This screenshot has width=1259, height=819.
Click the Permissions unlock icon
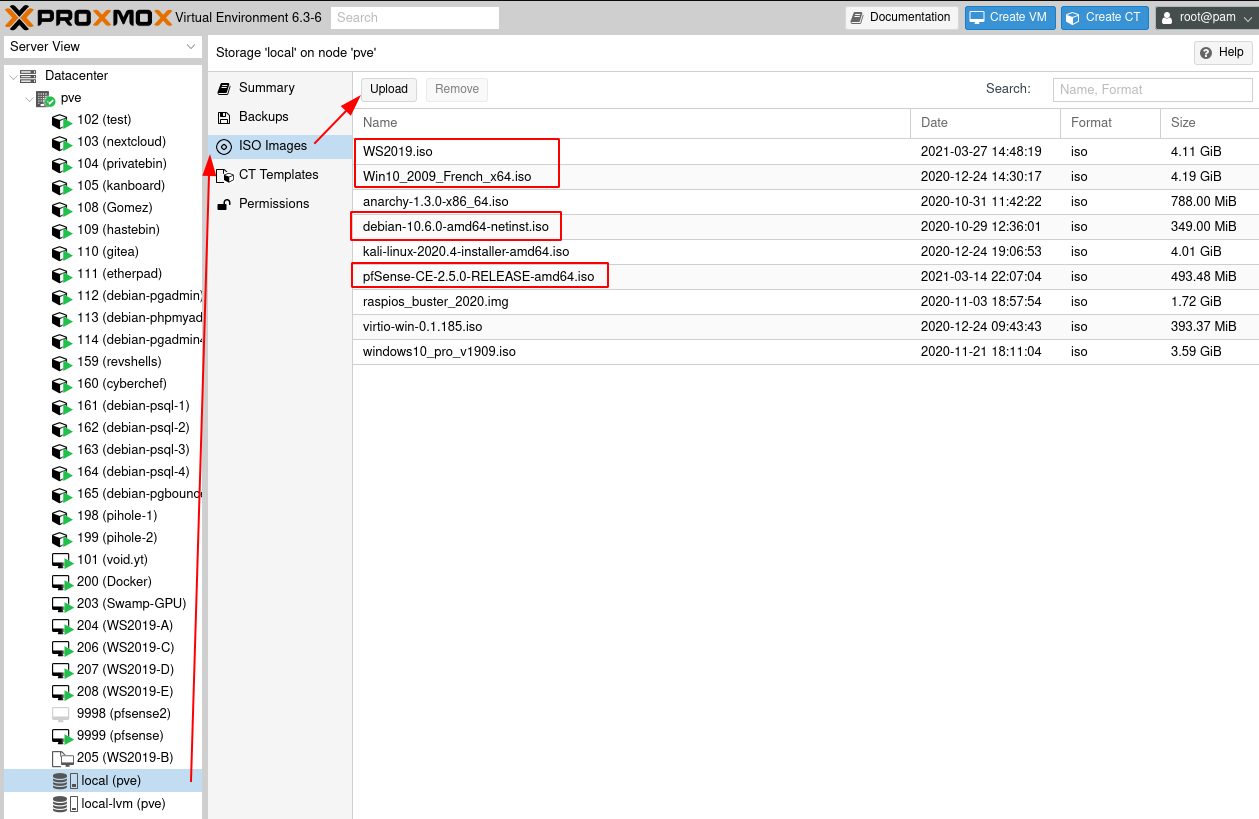pyautogui.click(x=224, y=204)
